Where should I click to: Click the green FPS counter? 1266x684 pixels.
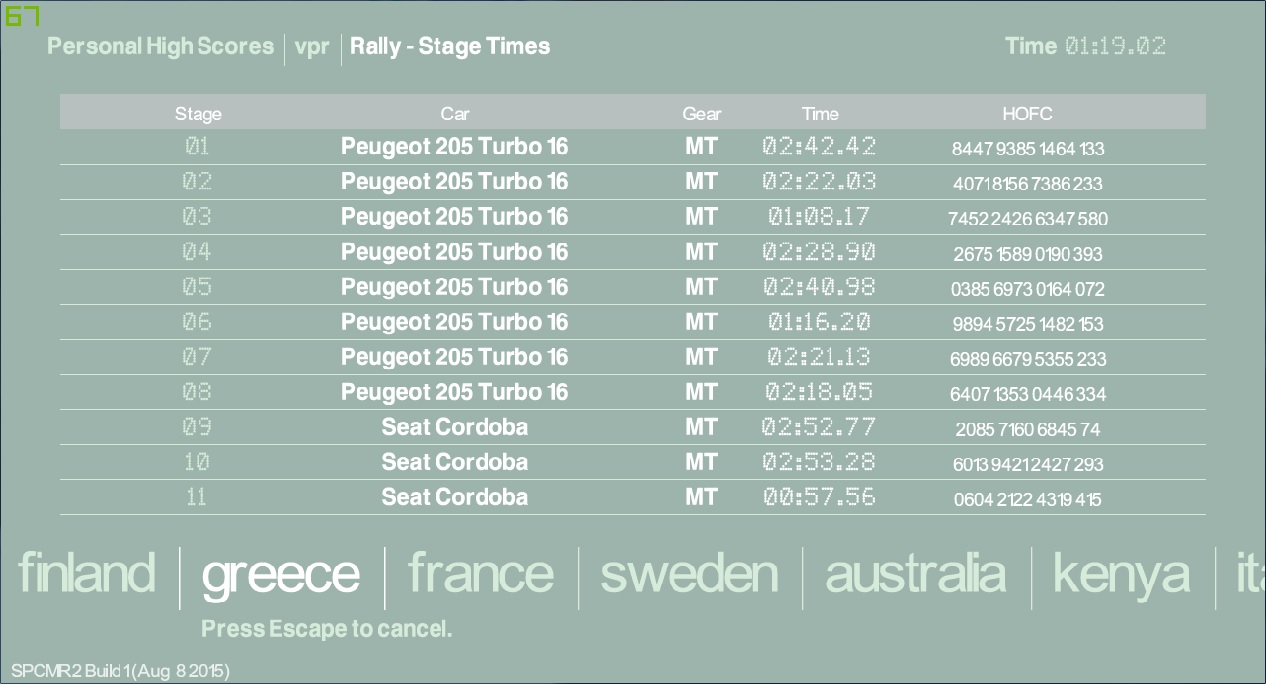click(22, 16)
